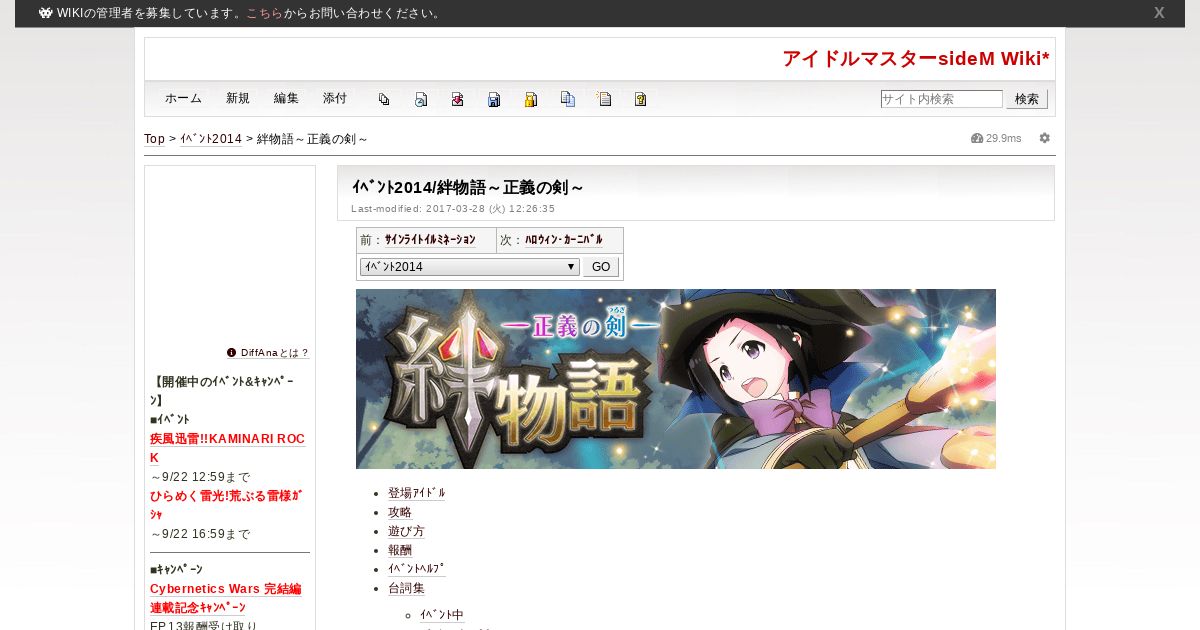Jump to 攻略 section
The image size is (1200, 630).
[x=400, y=512]
